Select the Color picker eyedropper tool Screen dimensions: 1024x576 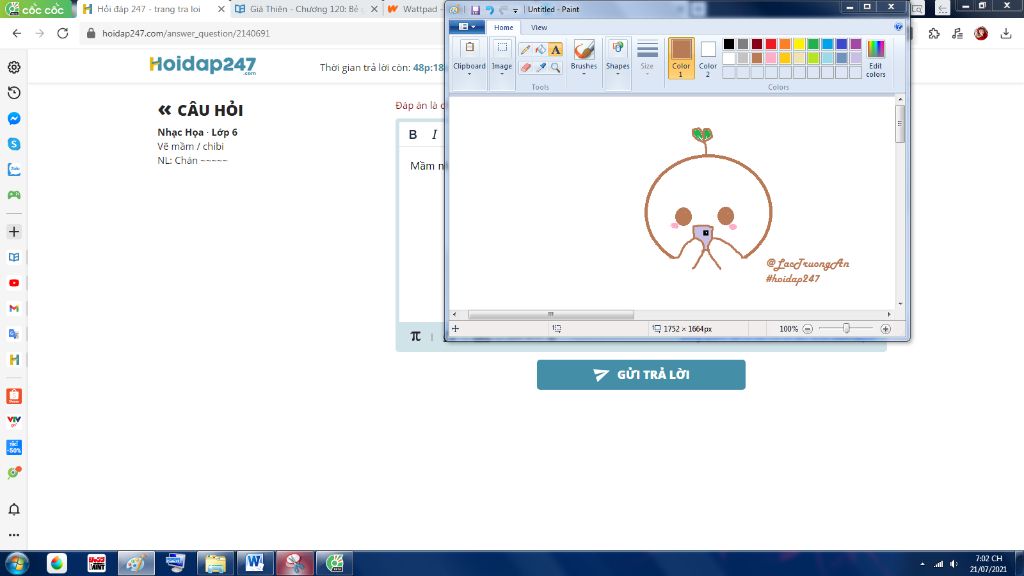pyautogui.click(x=541, y=67)
